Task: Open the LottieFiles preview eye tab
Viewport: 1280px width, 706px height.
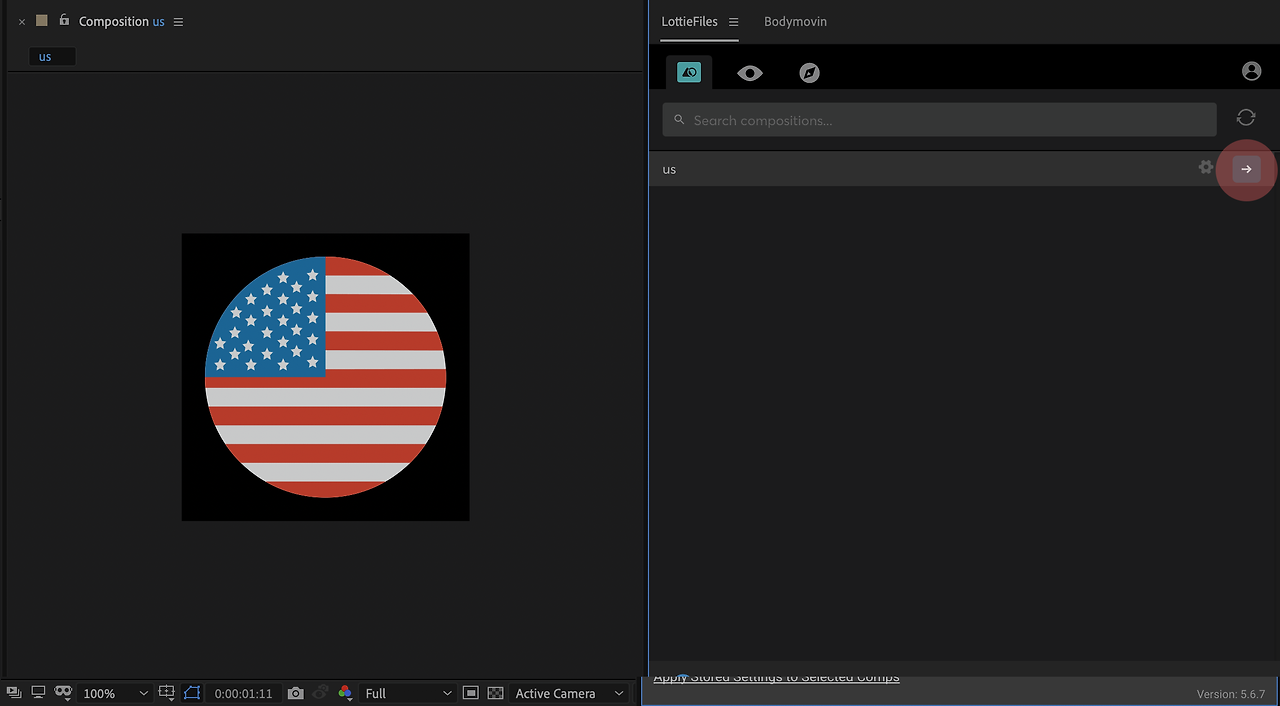Action: (x=750, y=73)
